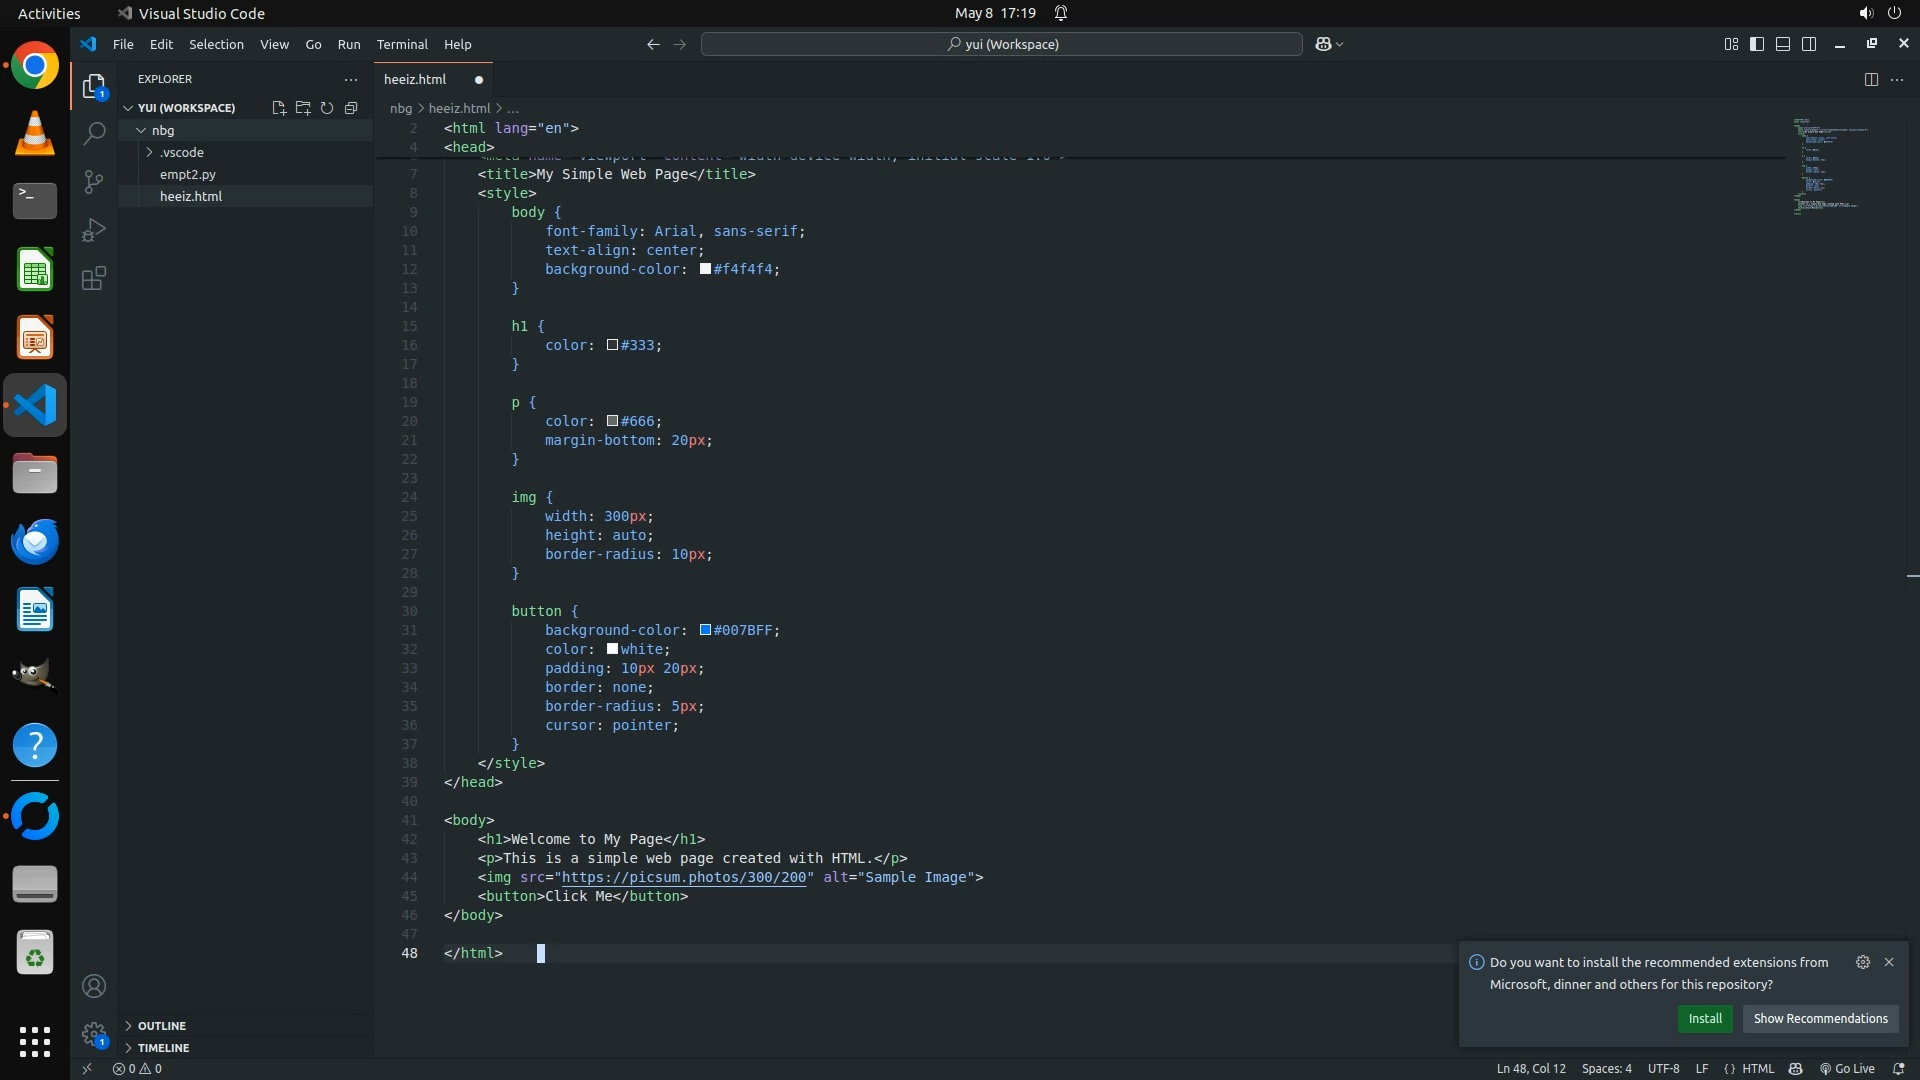Image resolution: width=1920 pixels, height=1080 pixels.
Task: Collapse all folders in explorer
Action: point(351,108)
